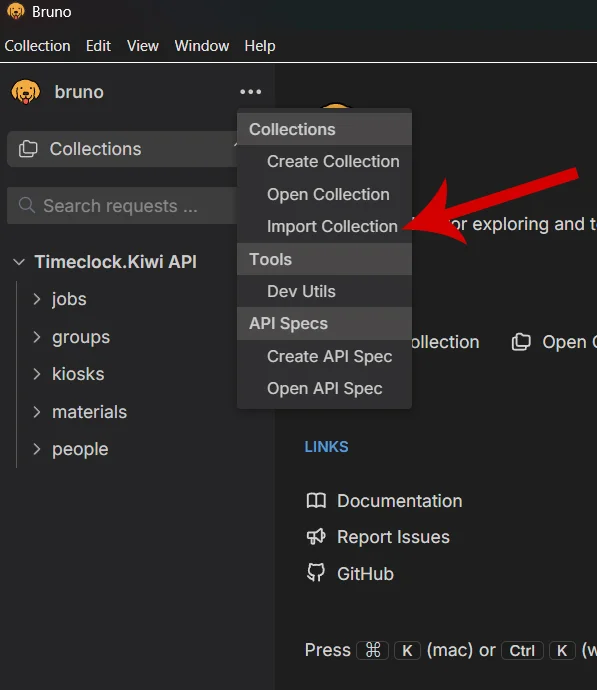Image resolution: width=597 pixels, height=690 pixels.
Task: Focus the Search requests input field
Action: pos(123,206)
